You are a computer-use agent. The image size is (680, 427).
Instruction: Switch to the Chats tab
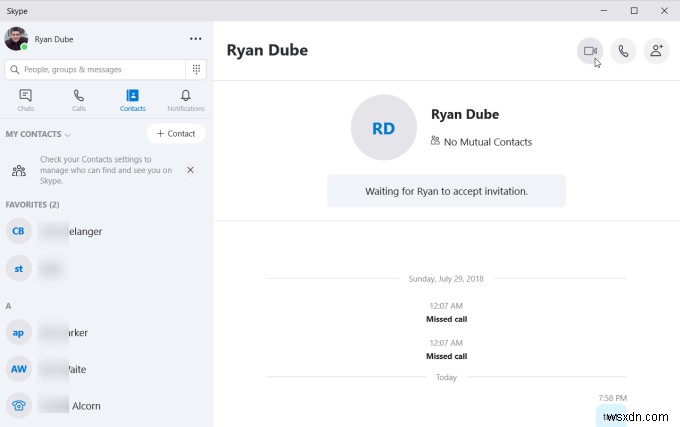pyautogui.click(x=26, y=100)
